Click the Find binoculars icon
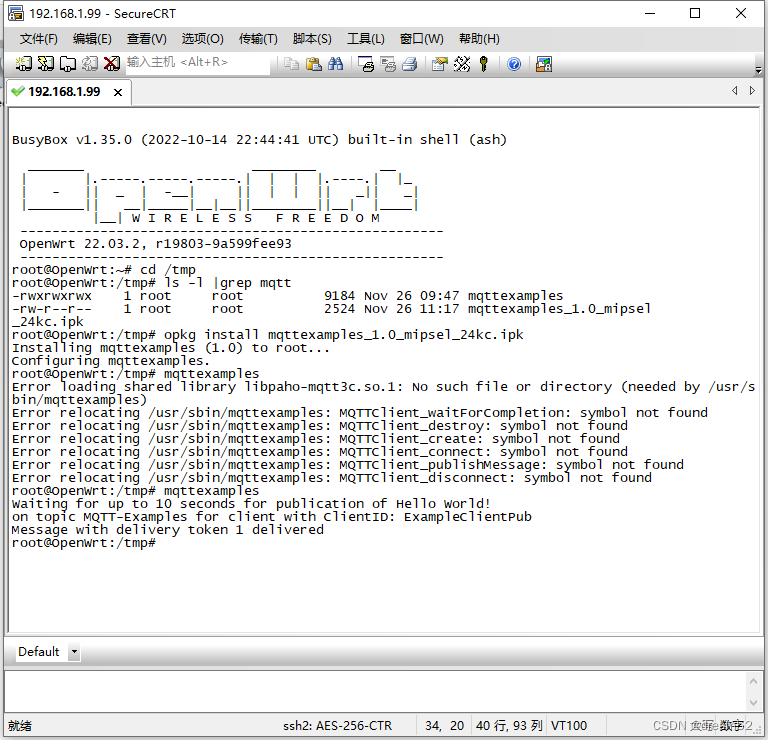 click(336, 64)
